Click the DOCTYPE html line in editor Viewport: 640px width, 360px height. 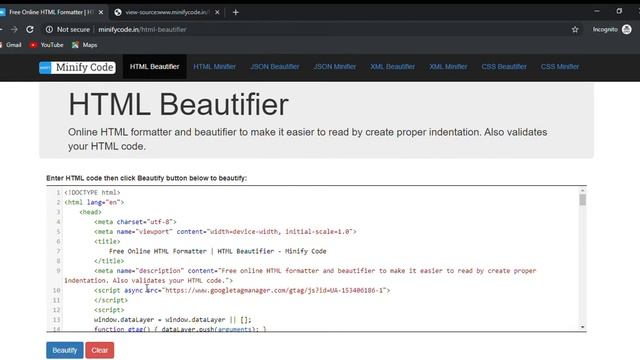[x=92, y=192]
